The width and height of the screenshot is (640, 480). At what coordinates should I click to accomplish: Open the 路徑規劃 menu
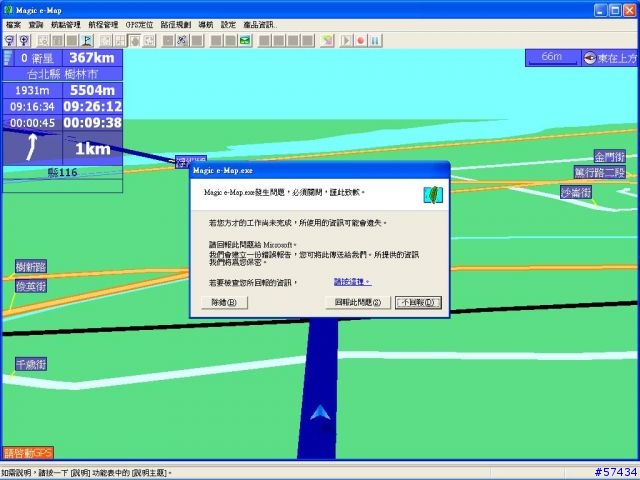click(176, 25)
